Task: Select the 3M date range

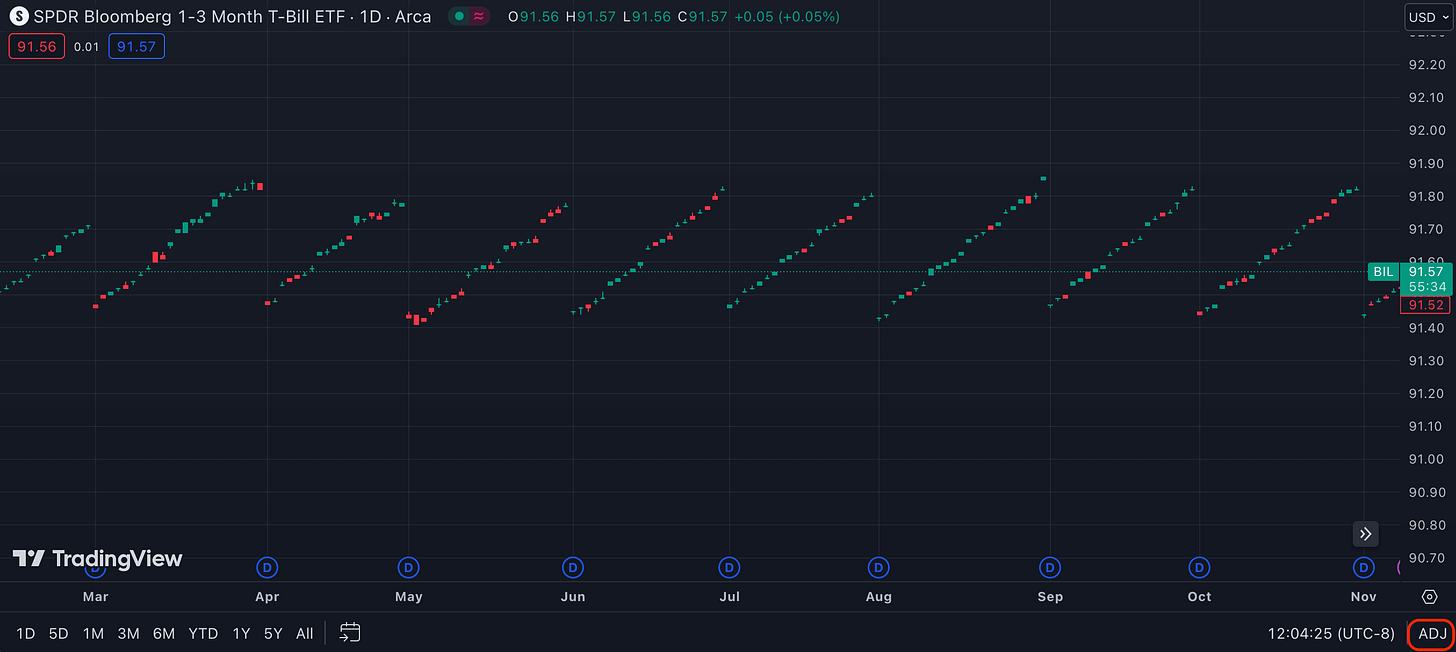Action: (128, 633)
